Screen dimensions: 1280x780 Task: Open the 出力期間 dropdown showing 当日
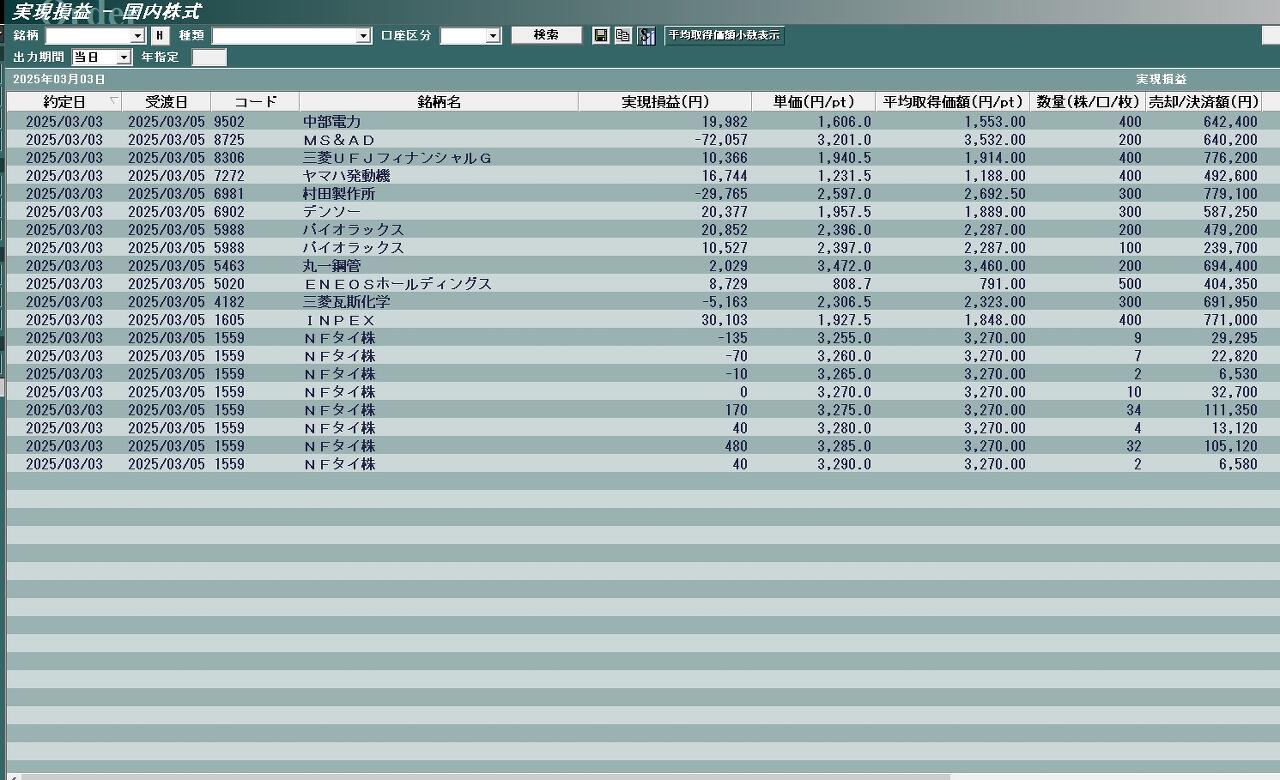pyautogui.click(x=124, y=58)
